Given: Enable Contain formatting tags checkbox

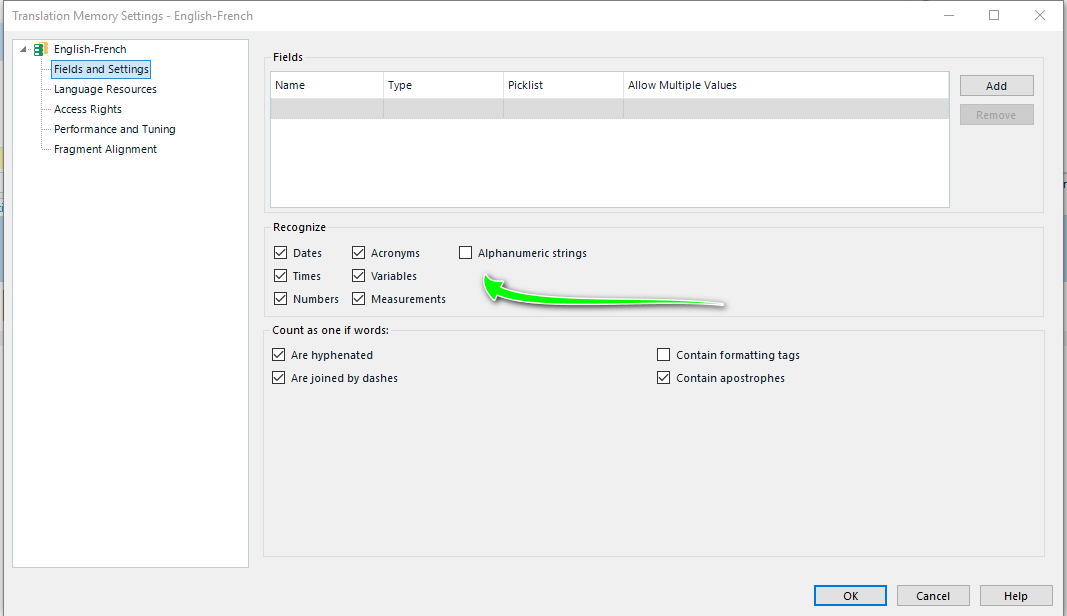Looking at the screenshot, I should [663, 355].
